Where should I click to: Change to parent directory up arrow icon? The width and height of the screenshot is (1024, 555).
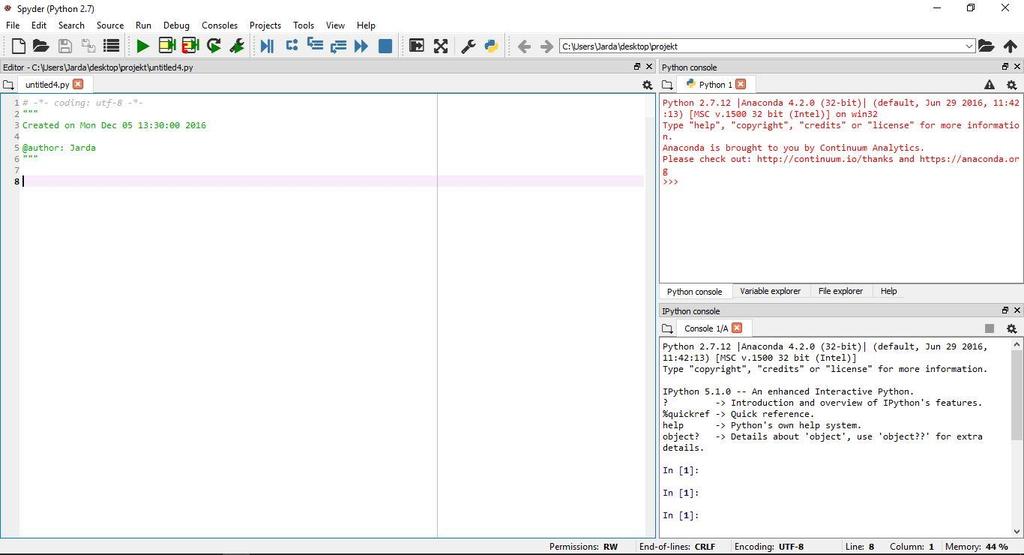coord(1010,46)
